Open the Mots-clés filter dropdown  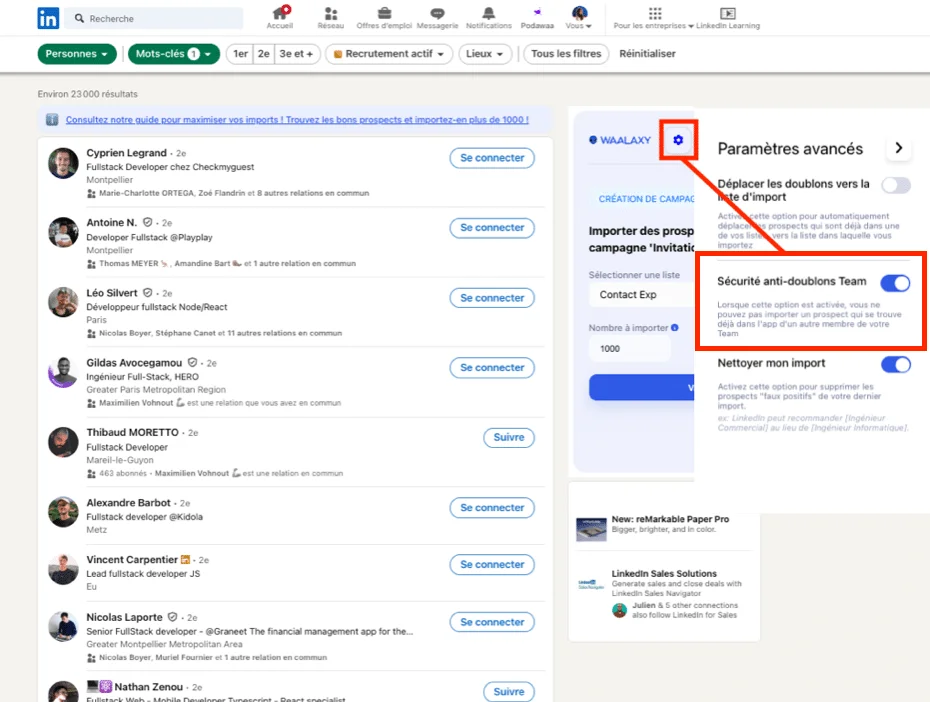click(x=174, y=54)
